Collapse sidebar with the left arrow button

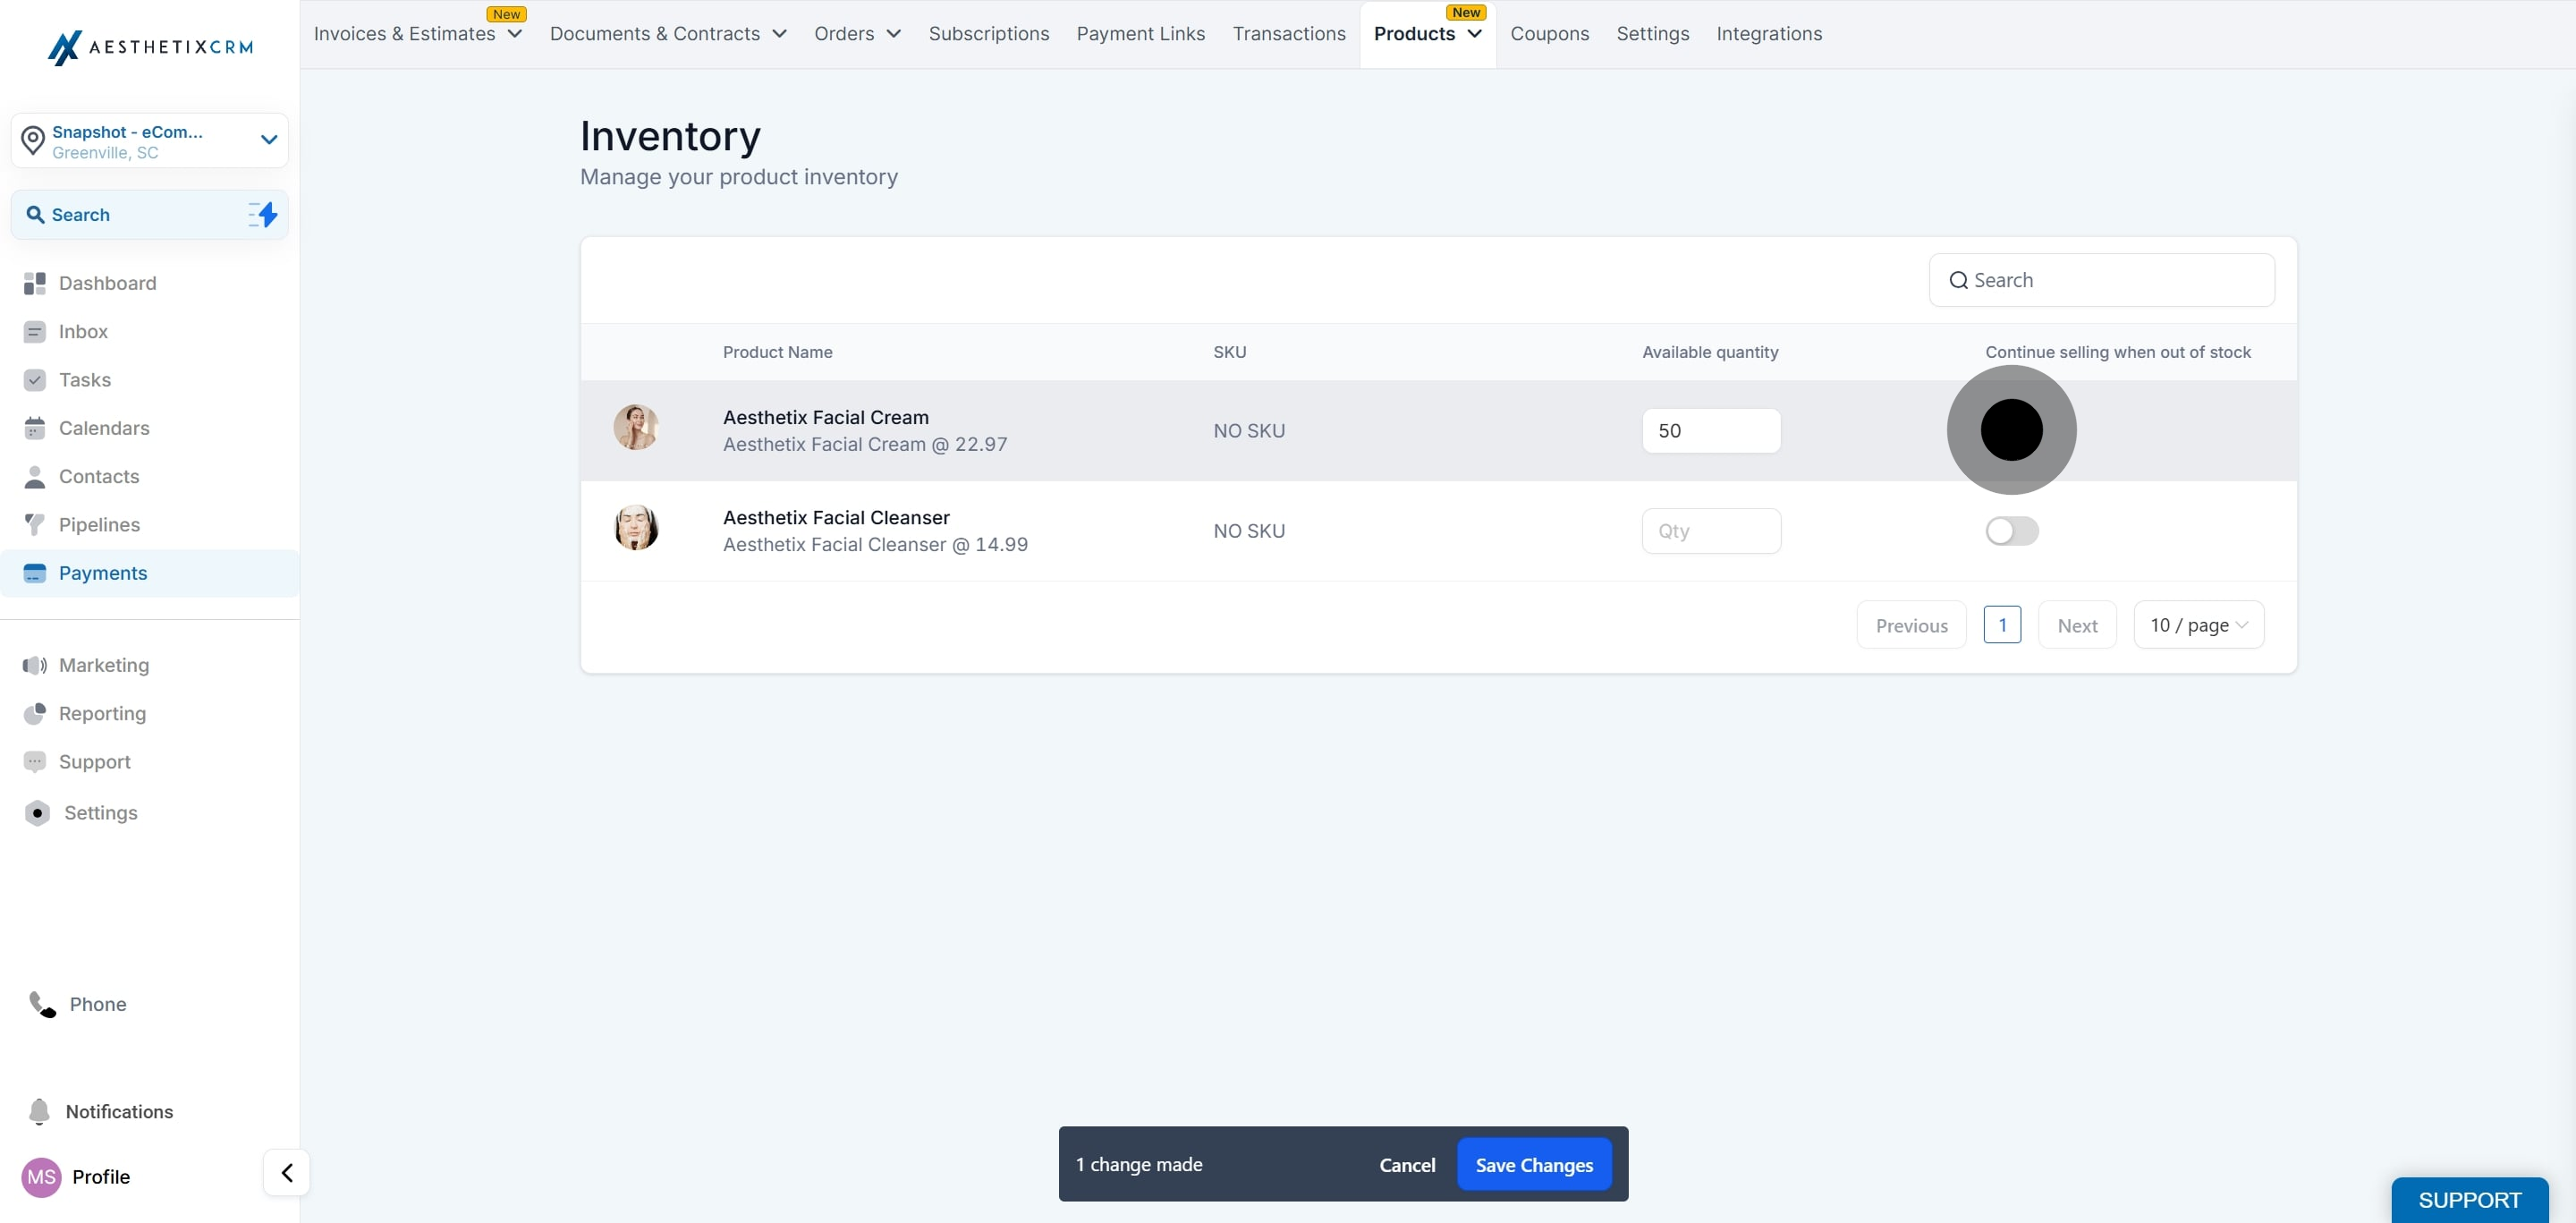click(x=287, y=1172)
